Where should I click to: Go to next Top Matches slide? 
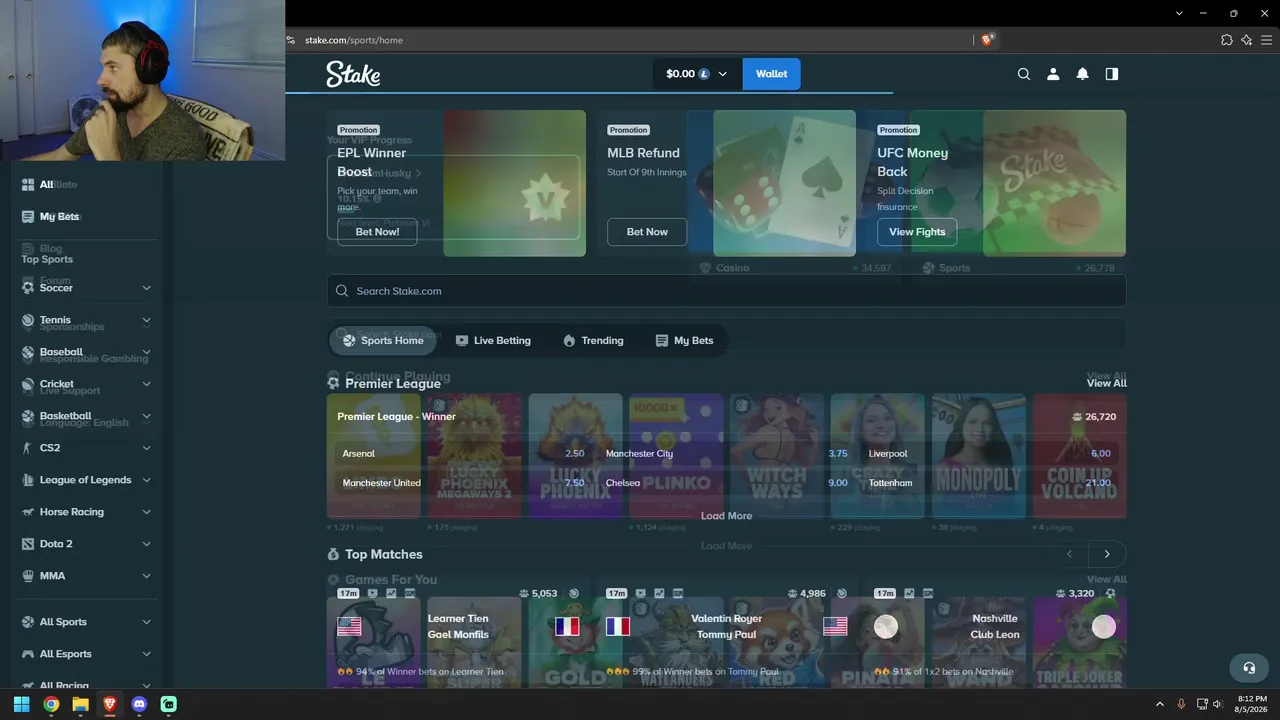tap(1107, 554)
